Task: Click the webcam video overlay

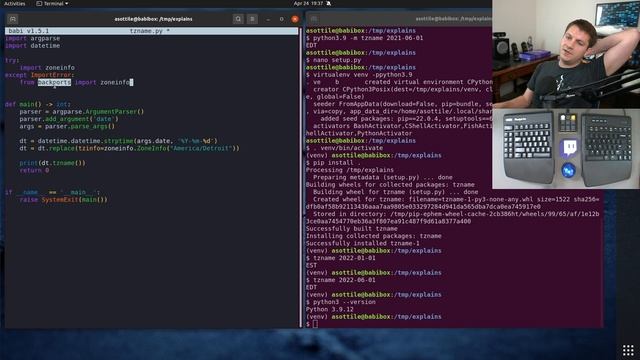Action: tap(566, 54)
